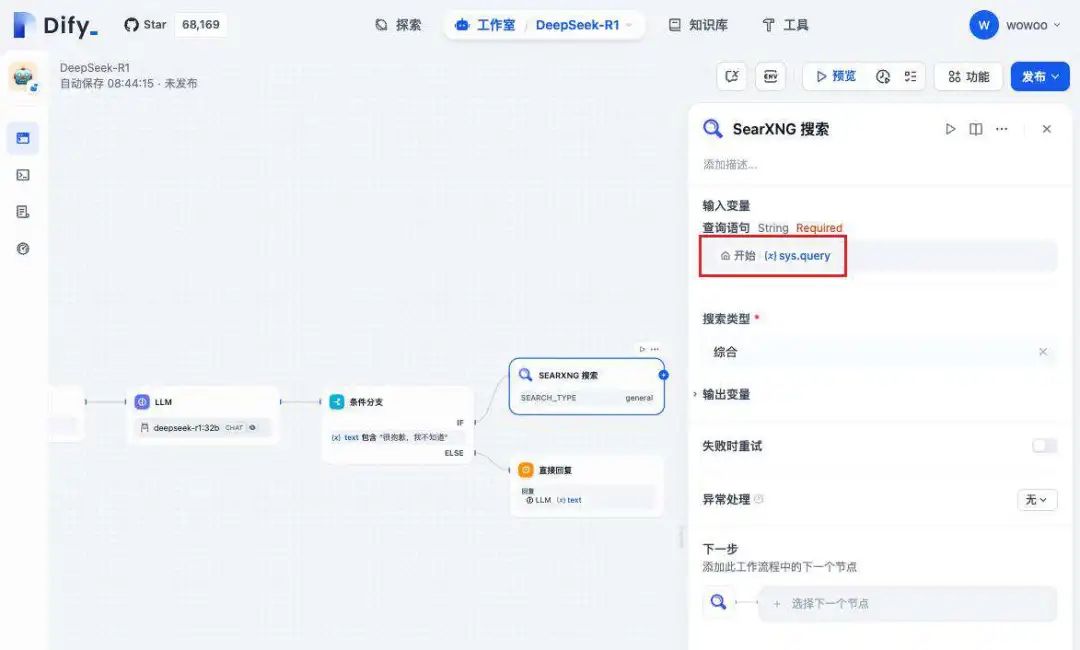Open 发布 publish dropdown

1040,76
